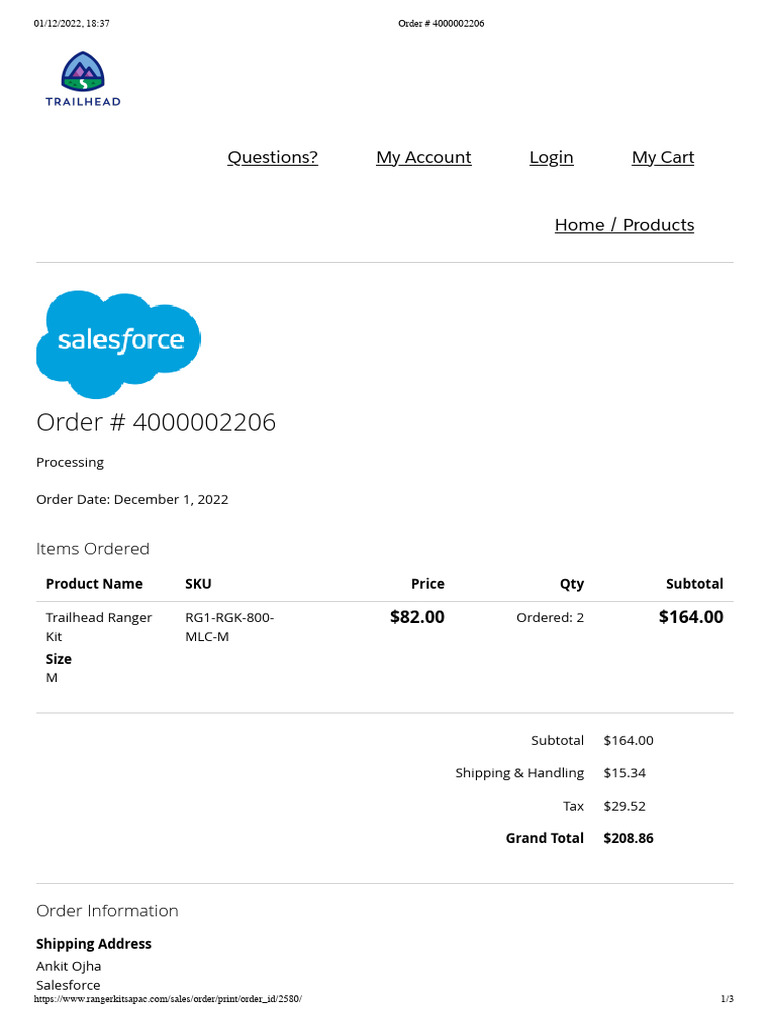Viewport: 768px width, 1024px height.
Task: Click the Order # 4000002206 heading
Action: (156, 422)
